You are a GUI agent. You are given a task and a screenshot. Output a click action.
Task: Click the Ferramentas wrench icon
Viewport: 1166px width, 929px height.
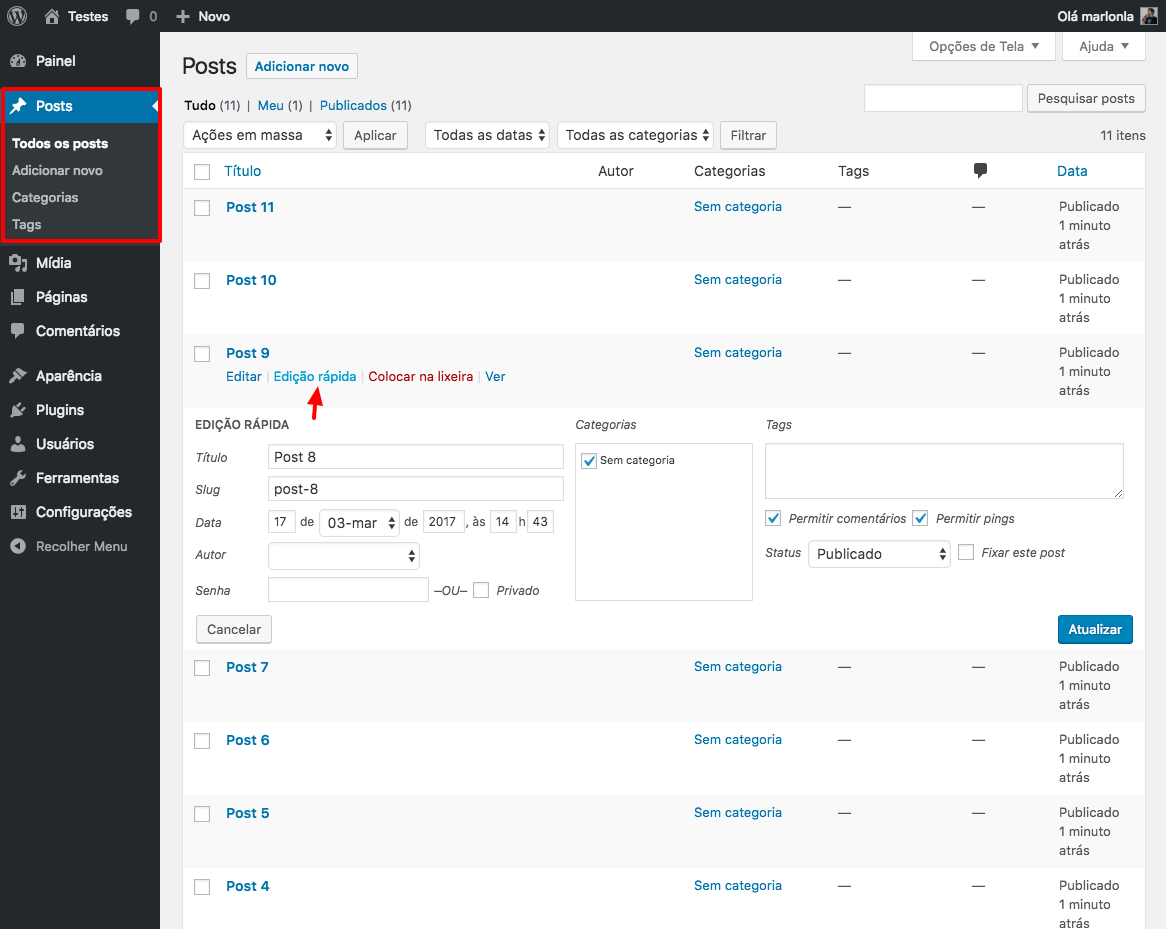(19, 478)
